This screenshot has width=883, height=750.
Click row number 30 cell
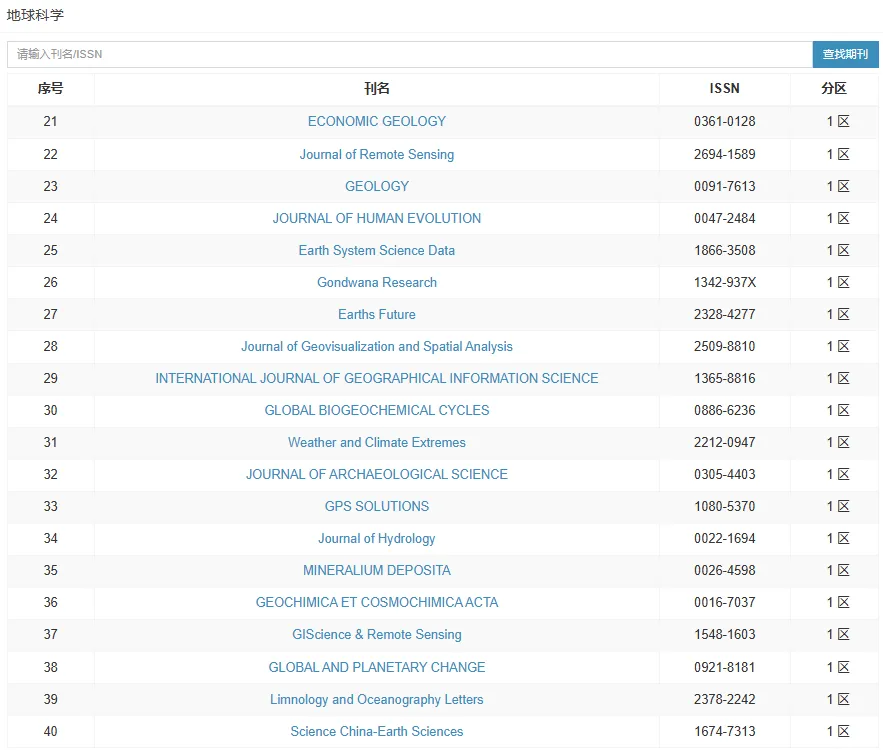(51, 410)
